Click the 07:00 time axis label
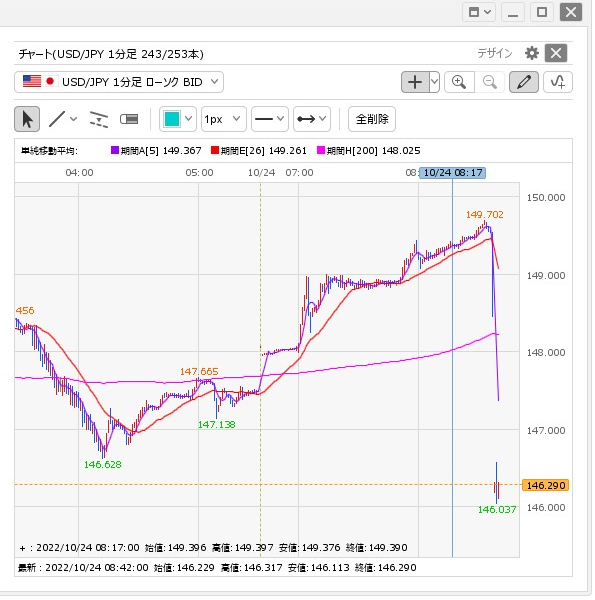This screenshot has width=595, height=600. point(299,173)
